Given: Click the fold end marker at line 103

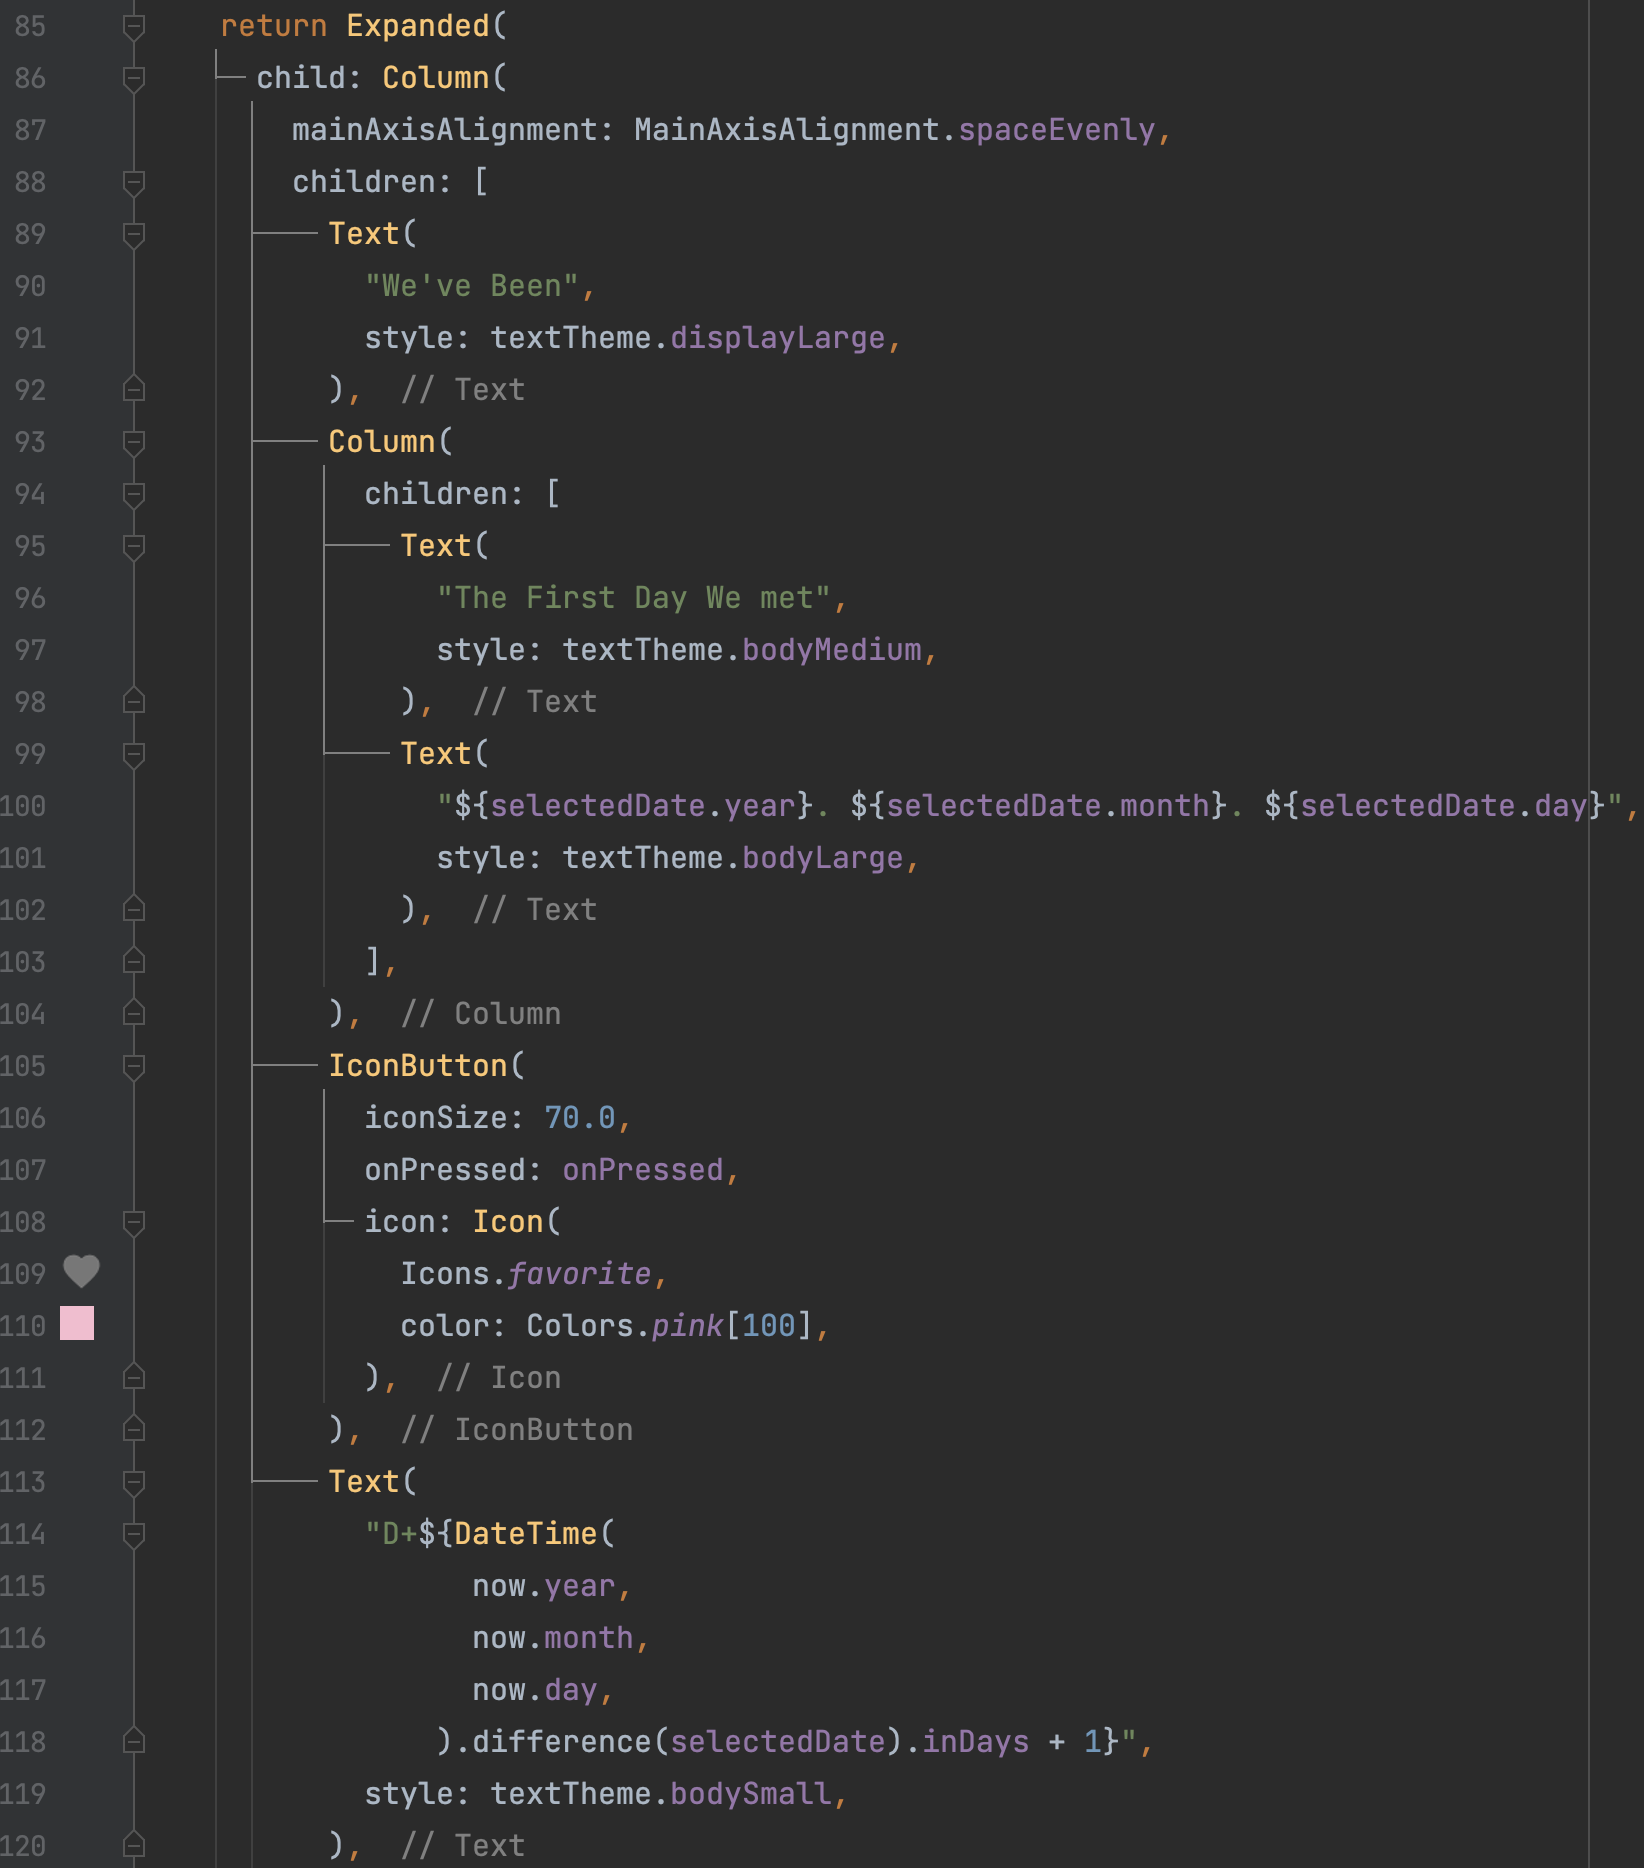Looking at the screenshot, I should coord(134,962).
